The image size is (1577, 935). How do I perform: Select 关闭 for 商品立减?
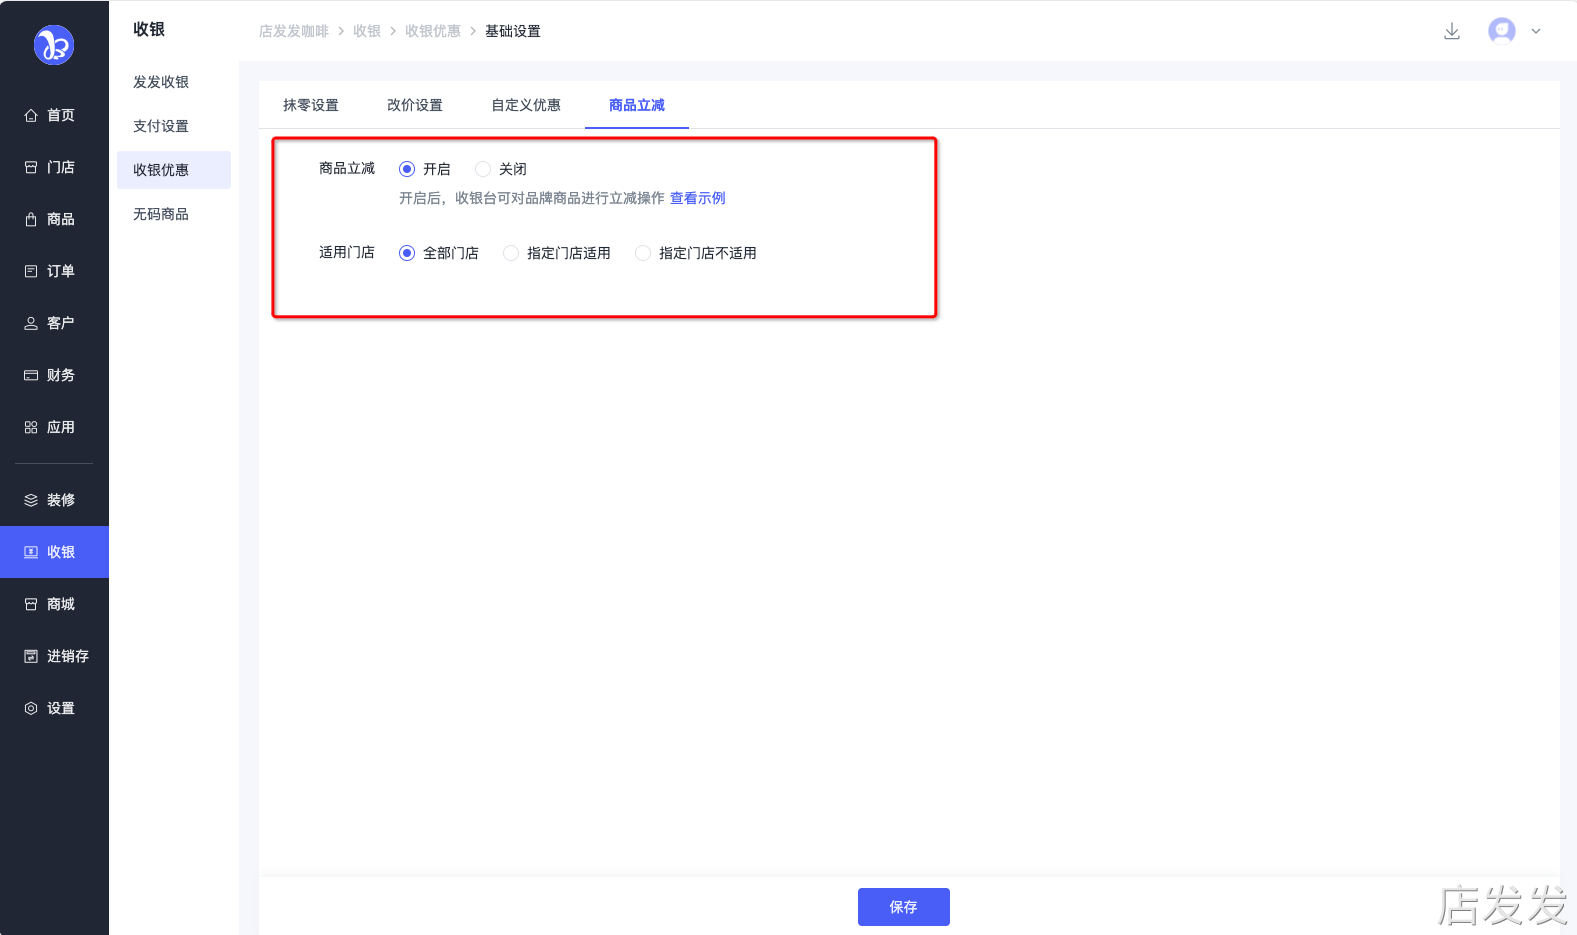point(483,169)
